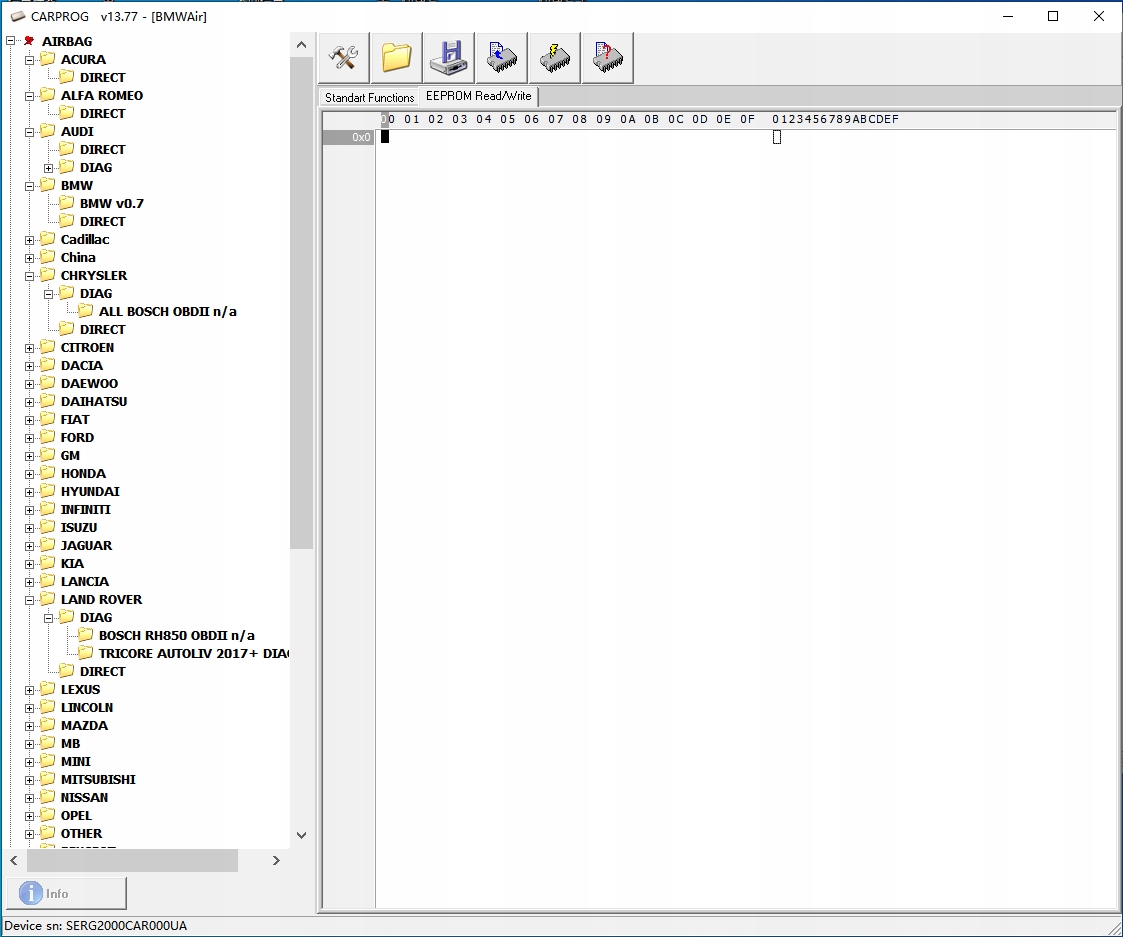Click the CARPROG application title icon
The height and width of the screenshot is (937, 1123).
click(18, 16)
